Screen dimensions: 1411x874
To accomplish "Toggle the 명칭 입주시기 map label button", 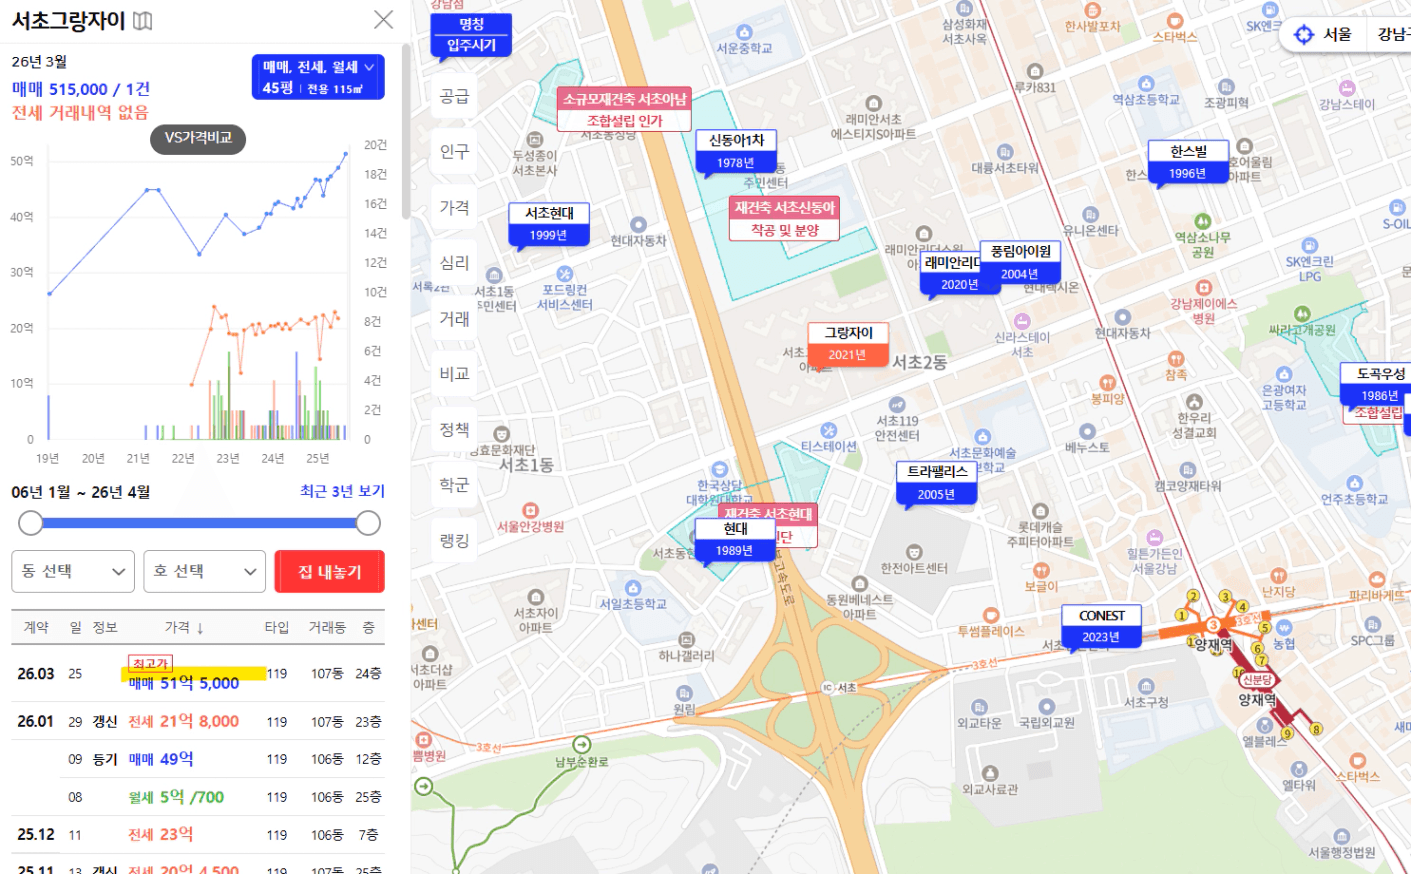I will tap(471, 34).
